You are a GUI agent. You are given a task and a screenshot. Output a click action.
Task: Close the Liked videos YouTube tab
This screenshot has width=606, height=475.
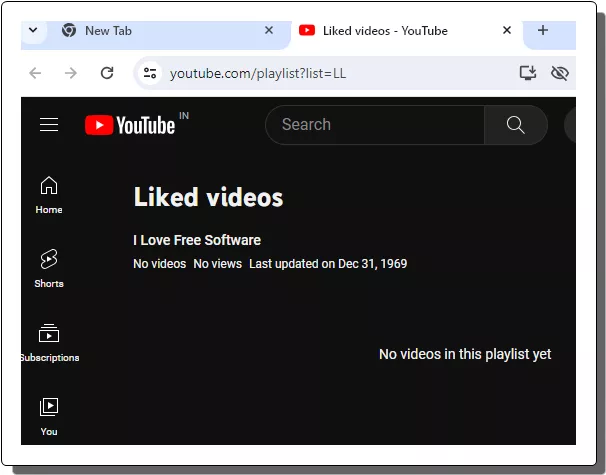[507, 30]
